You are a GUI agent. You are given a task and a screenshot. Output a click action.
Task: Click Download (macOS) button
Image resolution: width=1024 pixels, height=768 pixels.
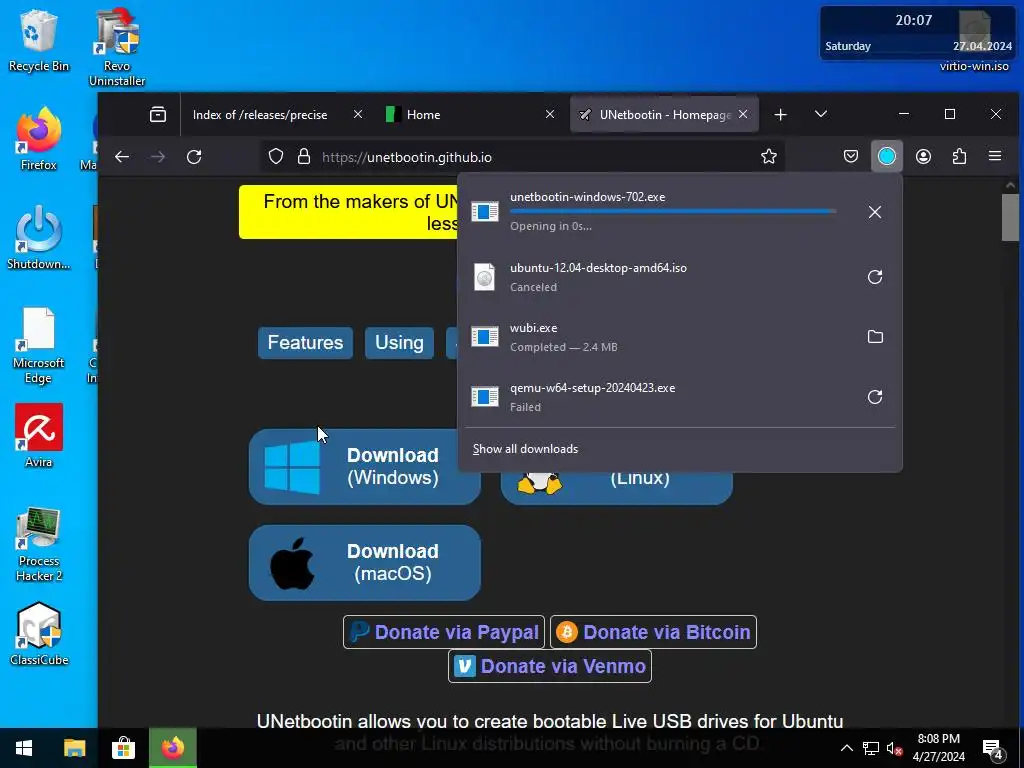(364, 562)
